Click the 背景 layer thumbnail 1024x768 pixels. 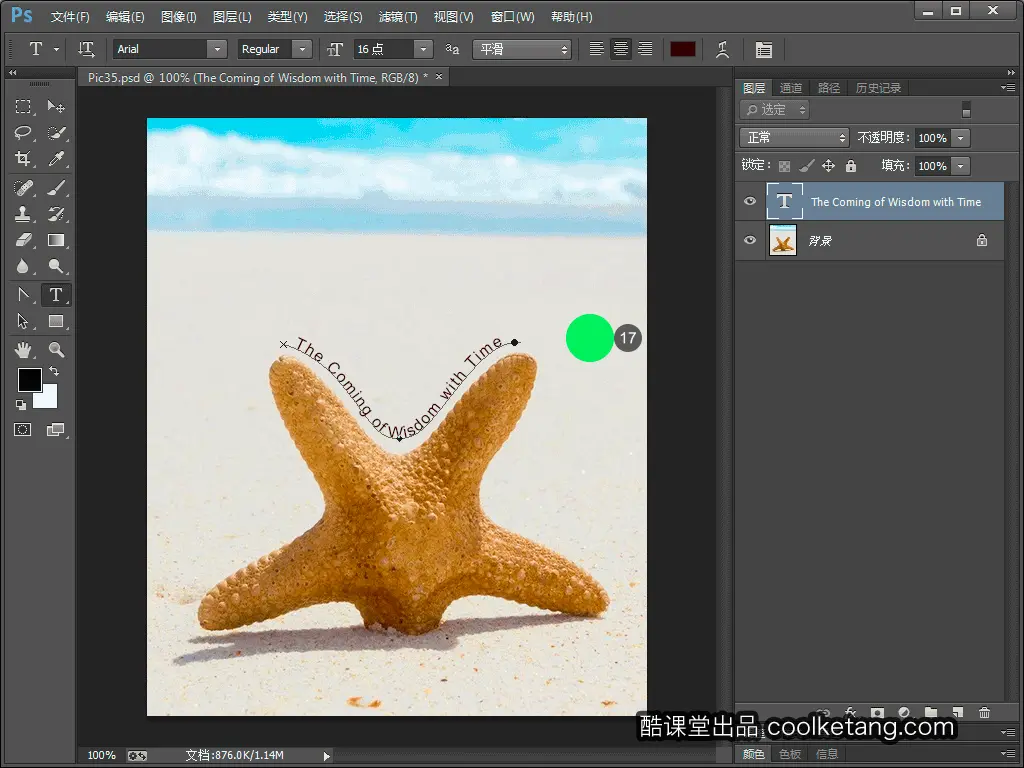(x=783, y=240)
